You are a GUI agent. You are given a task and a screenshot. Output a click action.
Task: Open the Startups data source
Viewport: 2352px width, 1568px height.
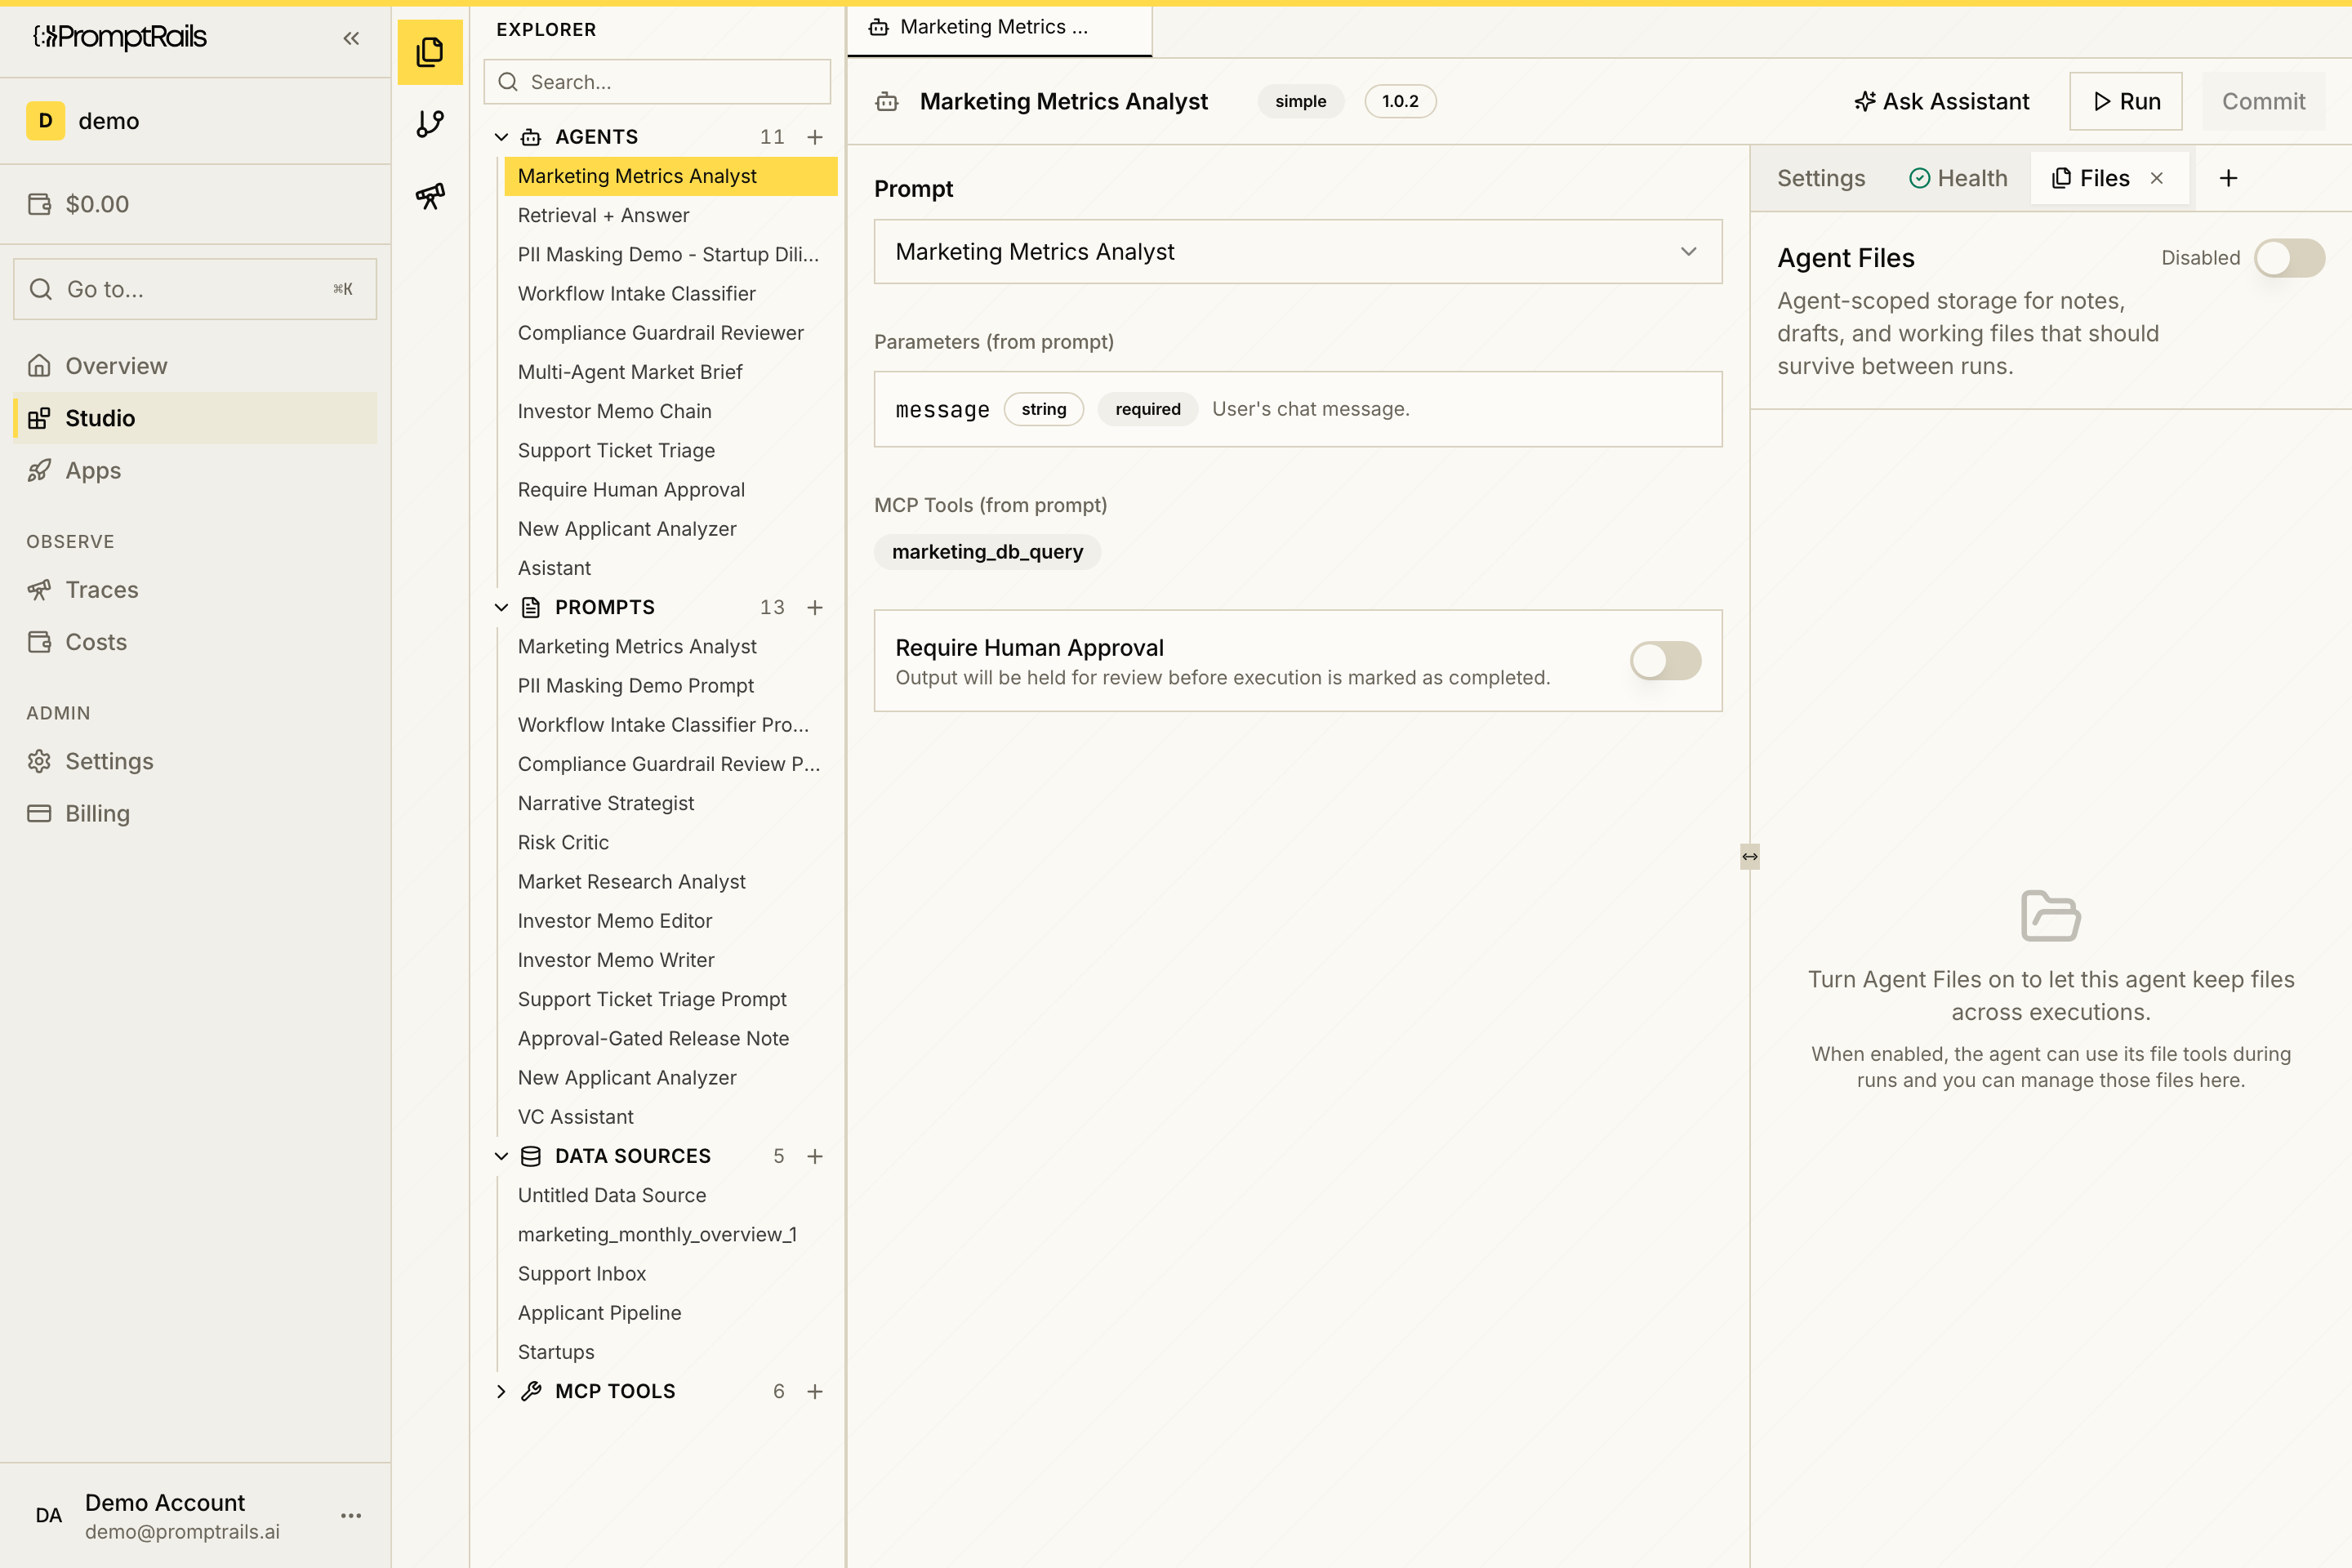click(670, 1352)
